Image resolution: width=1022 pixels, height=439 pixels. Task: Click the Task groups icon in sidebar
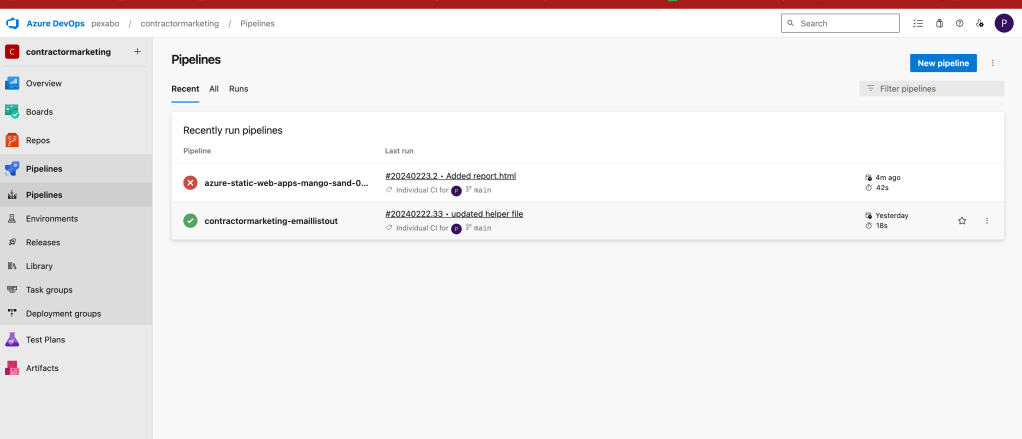tap(12, 290)
